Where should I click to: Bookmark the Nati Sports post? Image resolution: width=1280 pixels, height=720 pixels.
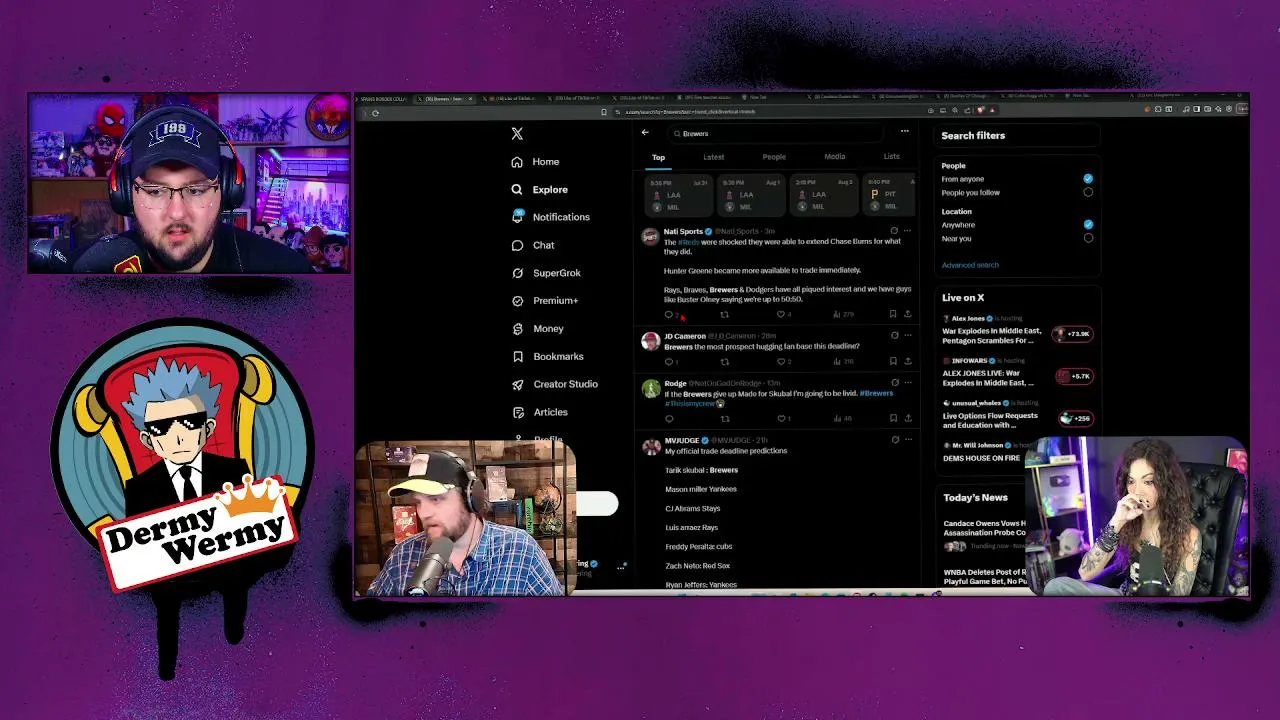coord(893,315)
